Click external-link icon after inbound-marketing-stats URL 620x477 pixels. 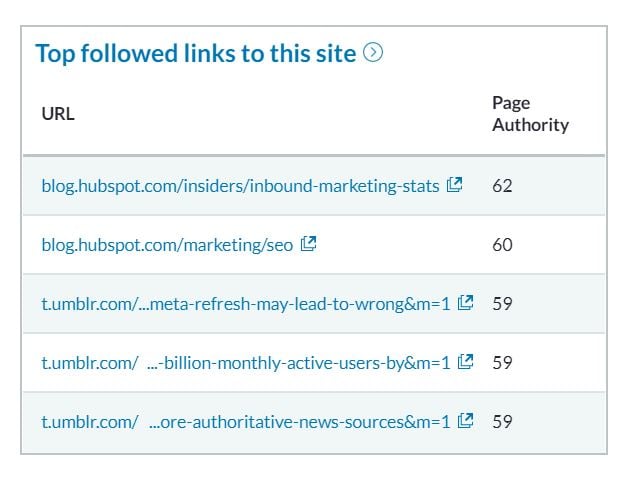[454, 185]
